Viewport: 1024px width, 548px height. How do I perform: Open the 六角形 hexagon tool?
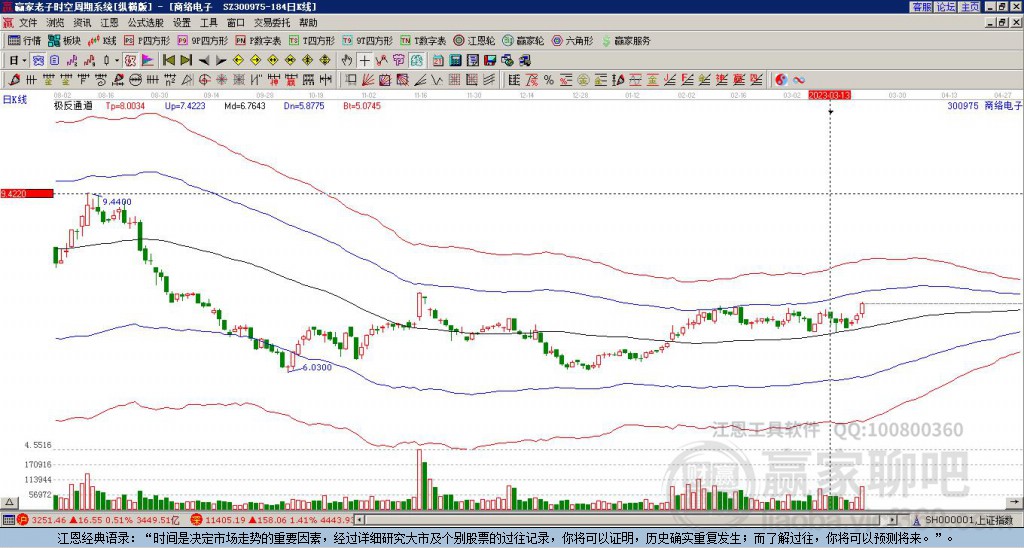tap(572, 40)
